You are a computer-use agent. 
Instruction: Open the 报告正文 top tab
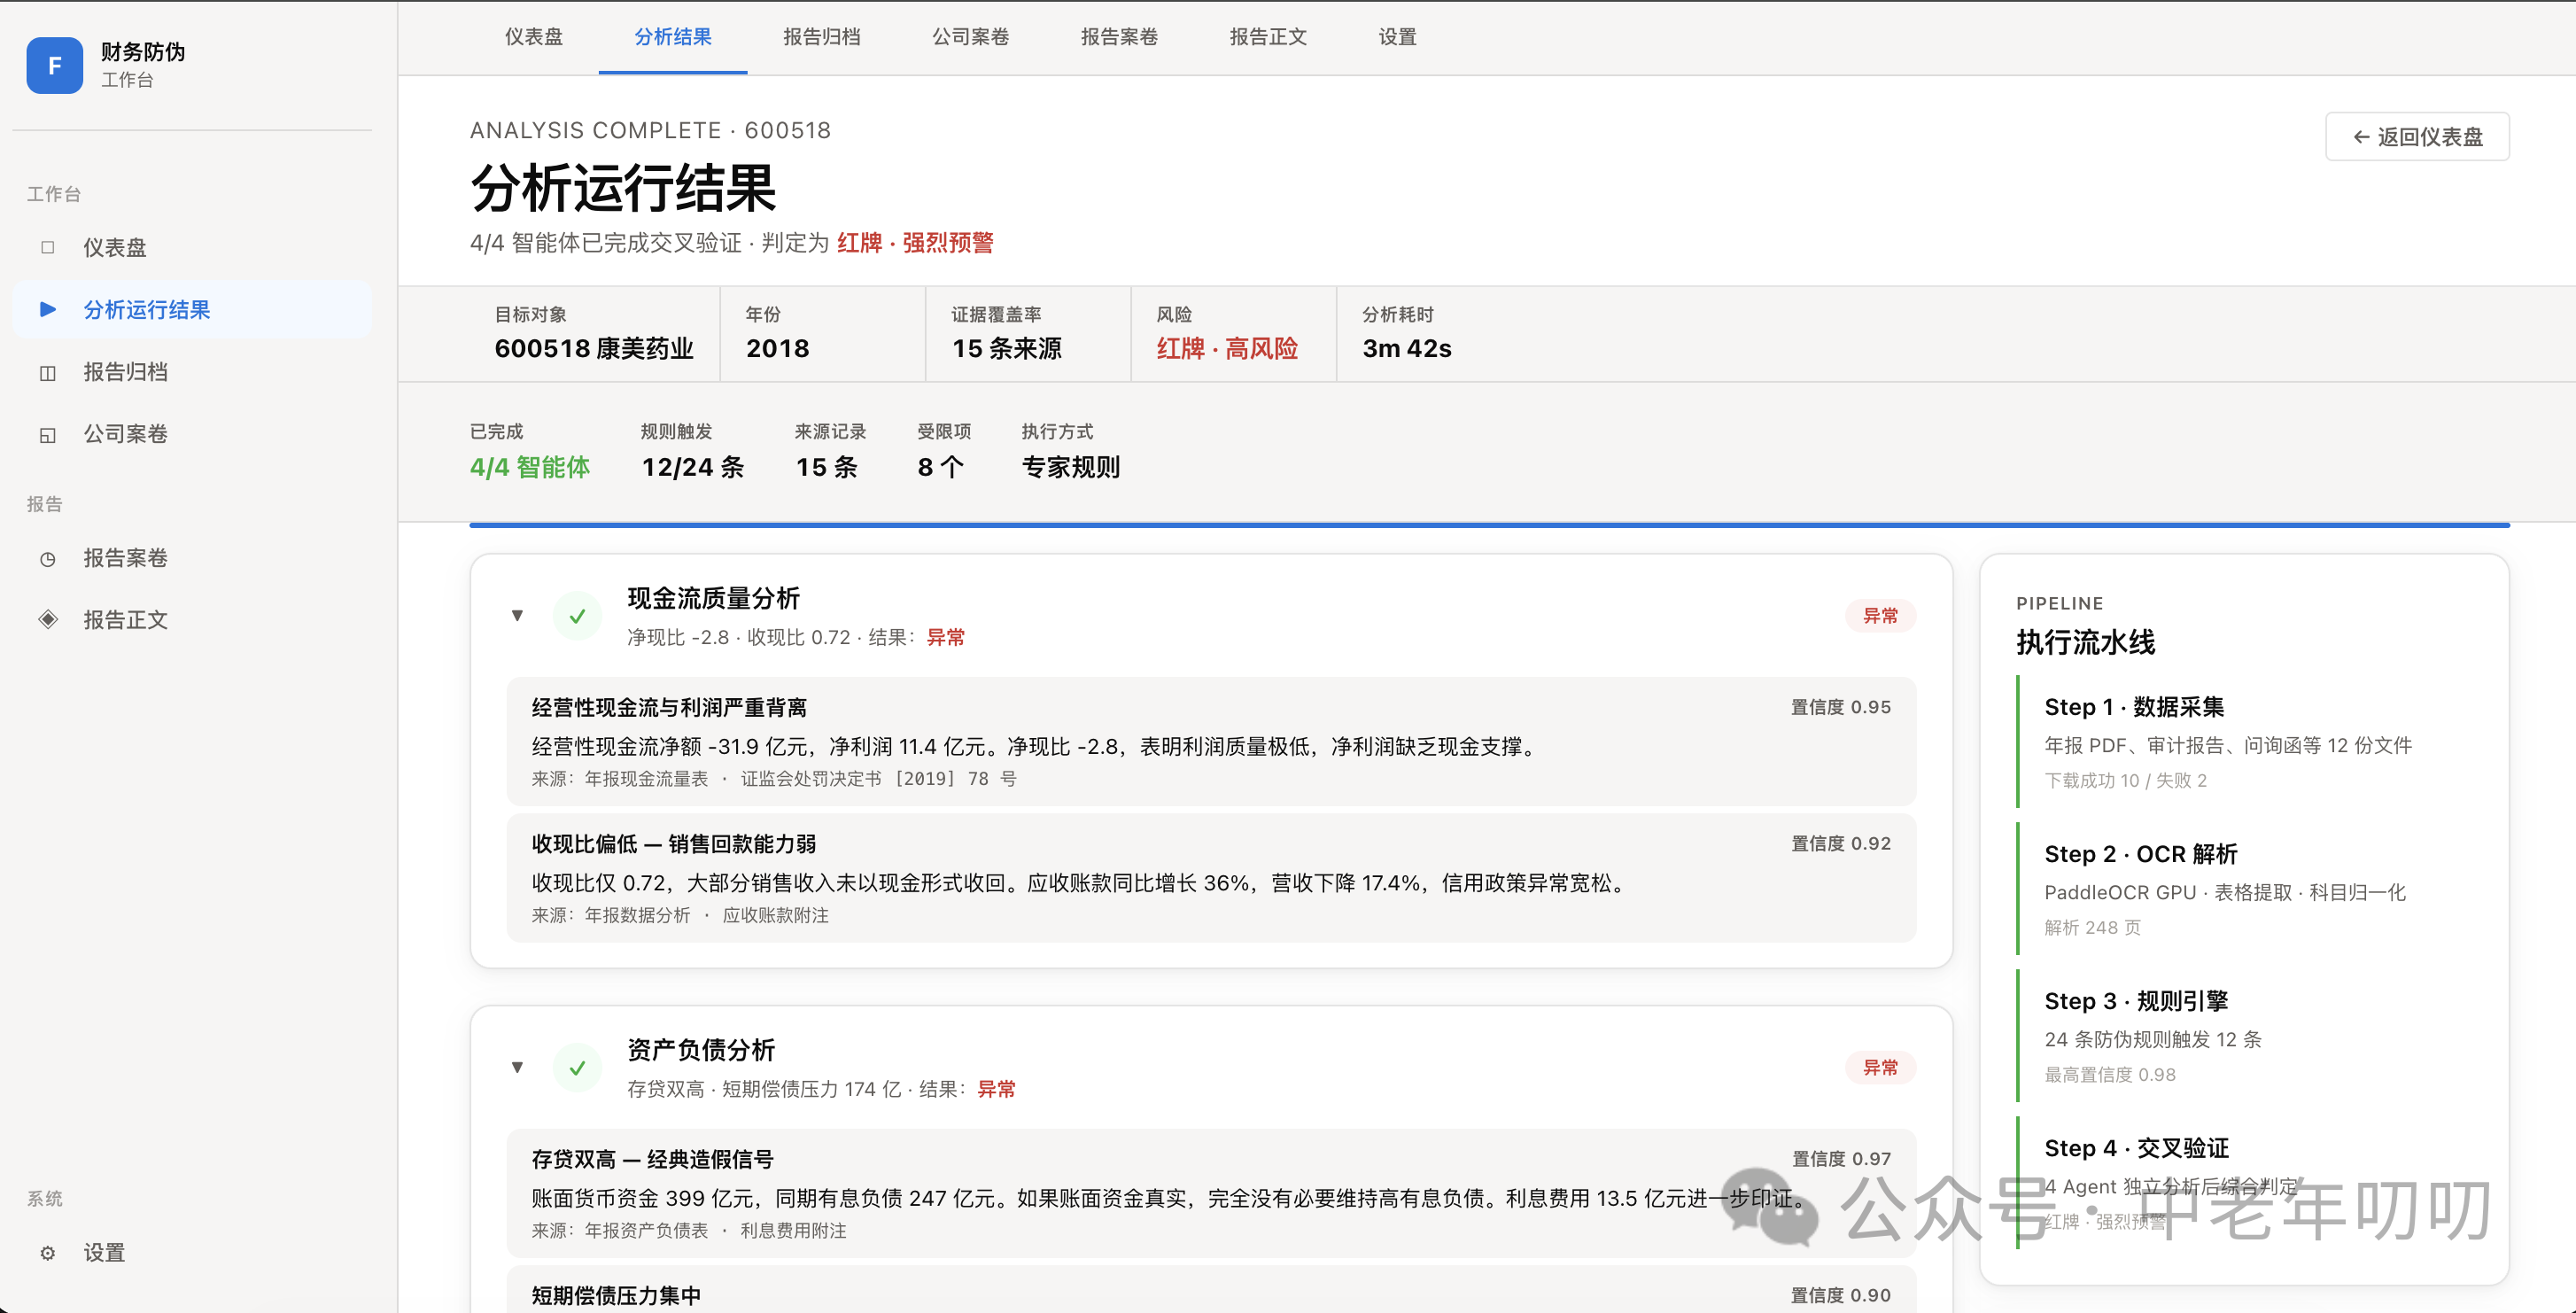point(1269,37)
